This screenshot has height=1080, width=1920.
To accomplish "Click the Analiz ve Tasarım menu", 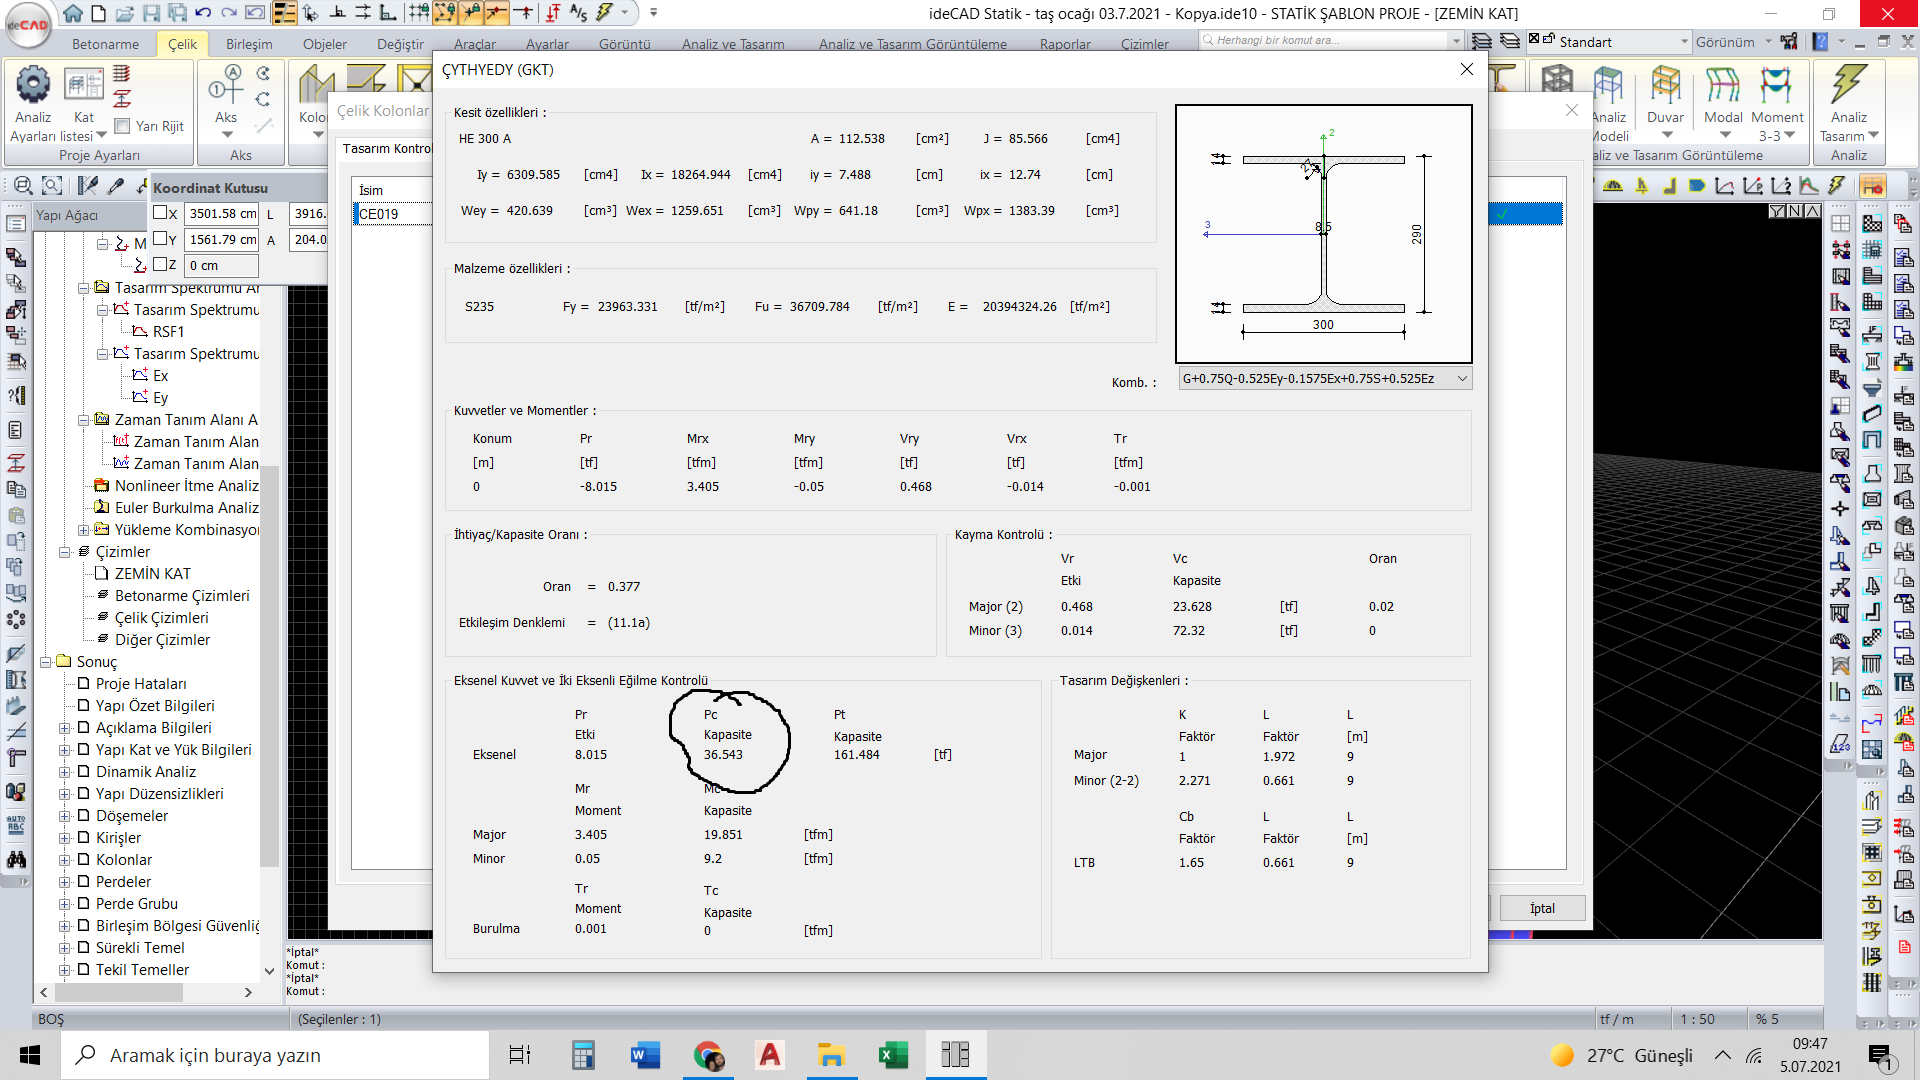I will click(733, 44).
